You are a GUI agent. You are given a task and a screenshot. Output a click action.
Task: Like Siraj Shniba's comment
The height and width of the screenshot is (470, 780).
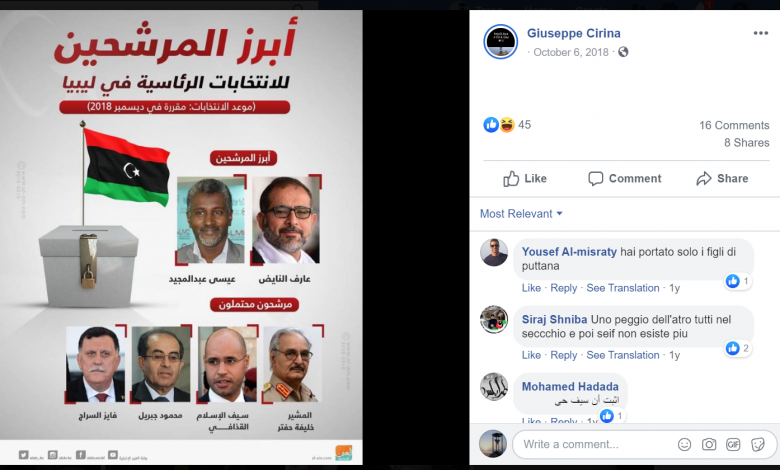(x=531, y=355)
